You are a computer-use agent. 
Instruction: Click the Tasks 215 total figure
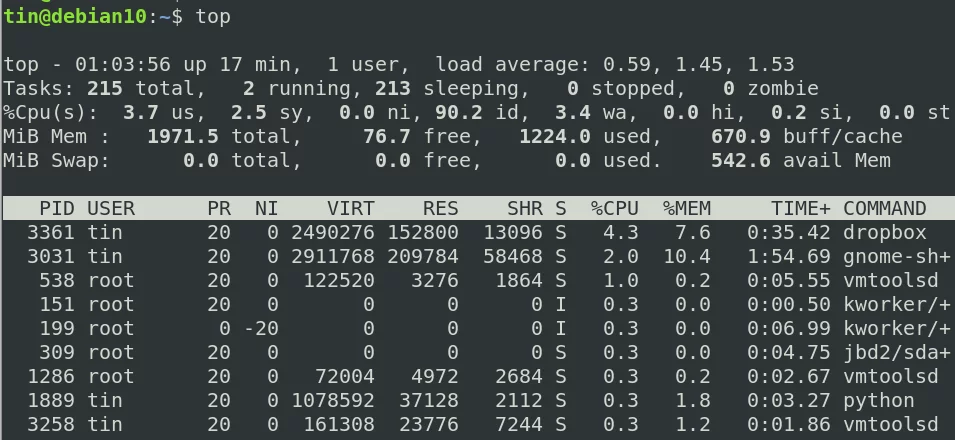point(105,88)
